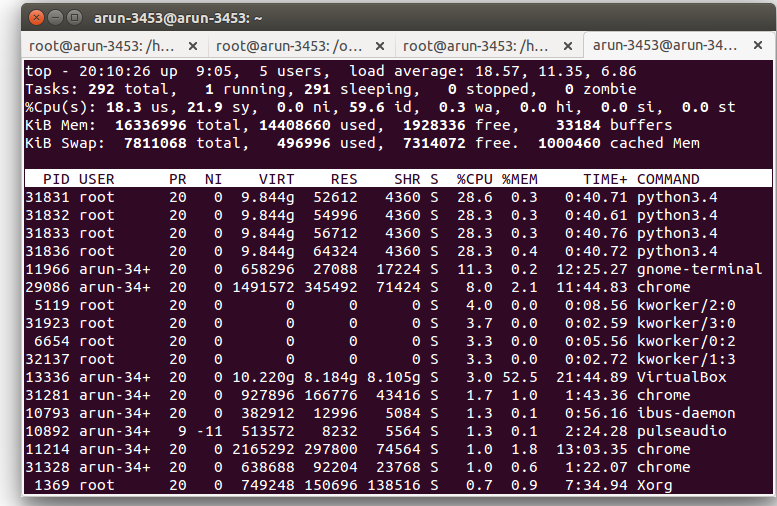Click the KiB Swap total 7811068
Viewport: 777px width, 506px height.
click(x=155, y=143)
